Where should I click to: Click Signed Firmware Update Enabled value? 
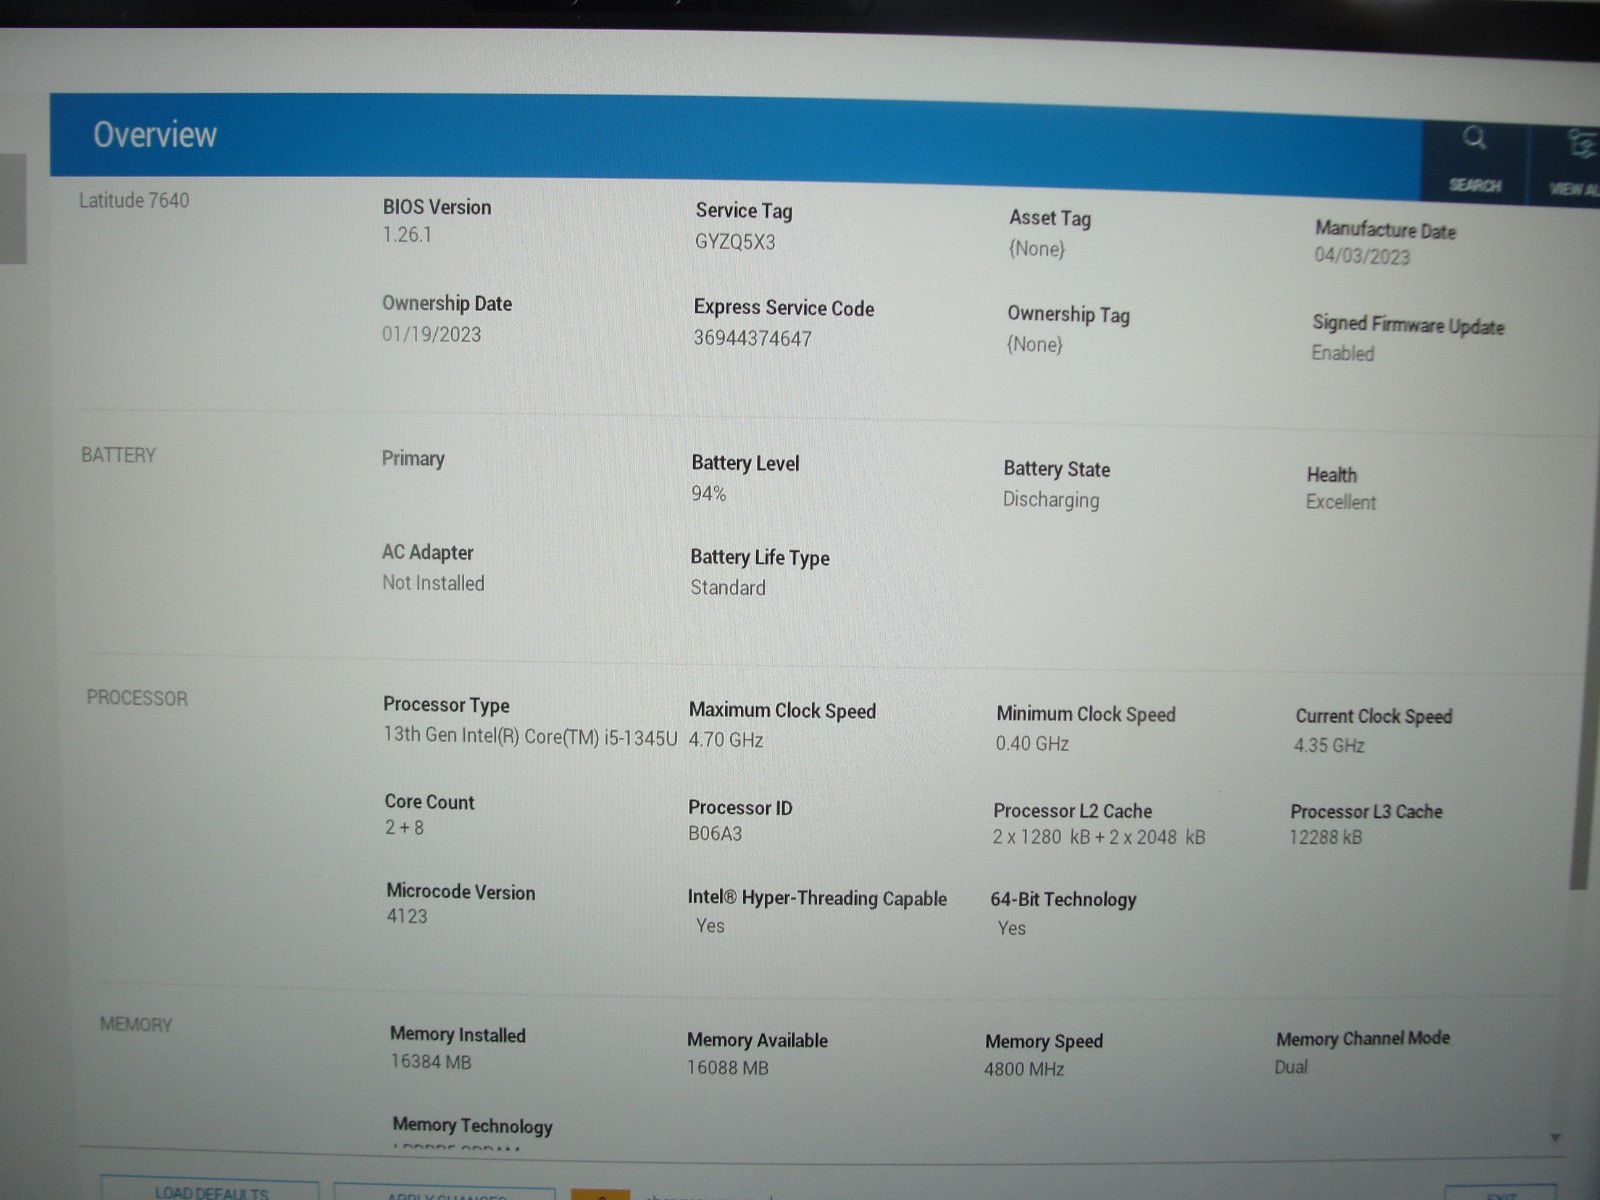(1343, 353)
